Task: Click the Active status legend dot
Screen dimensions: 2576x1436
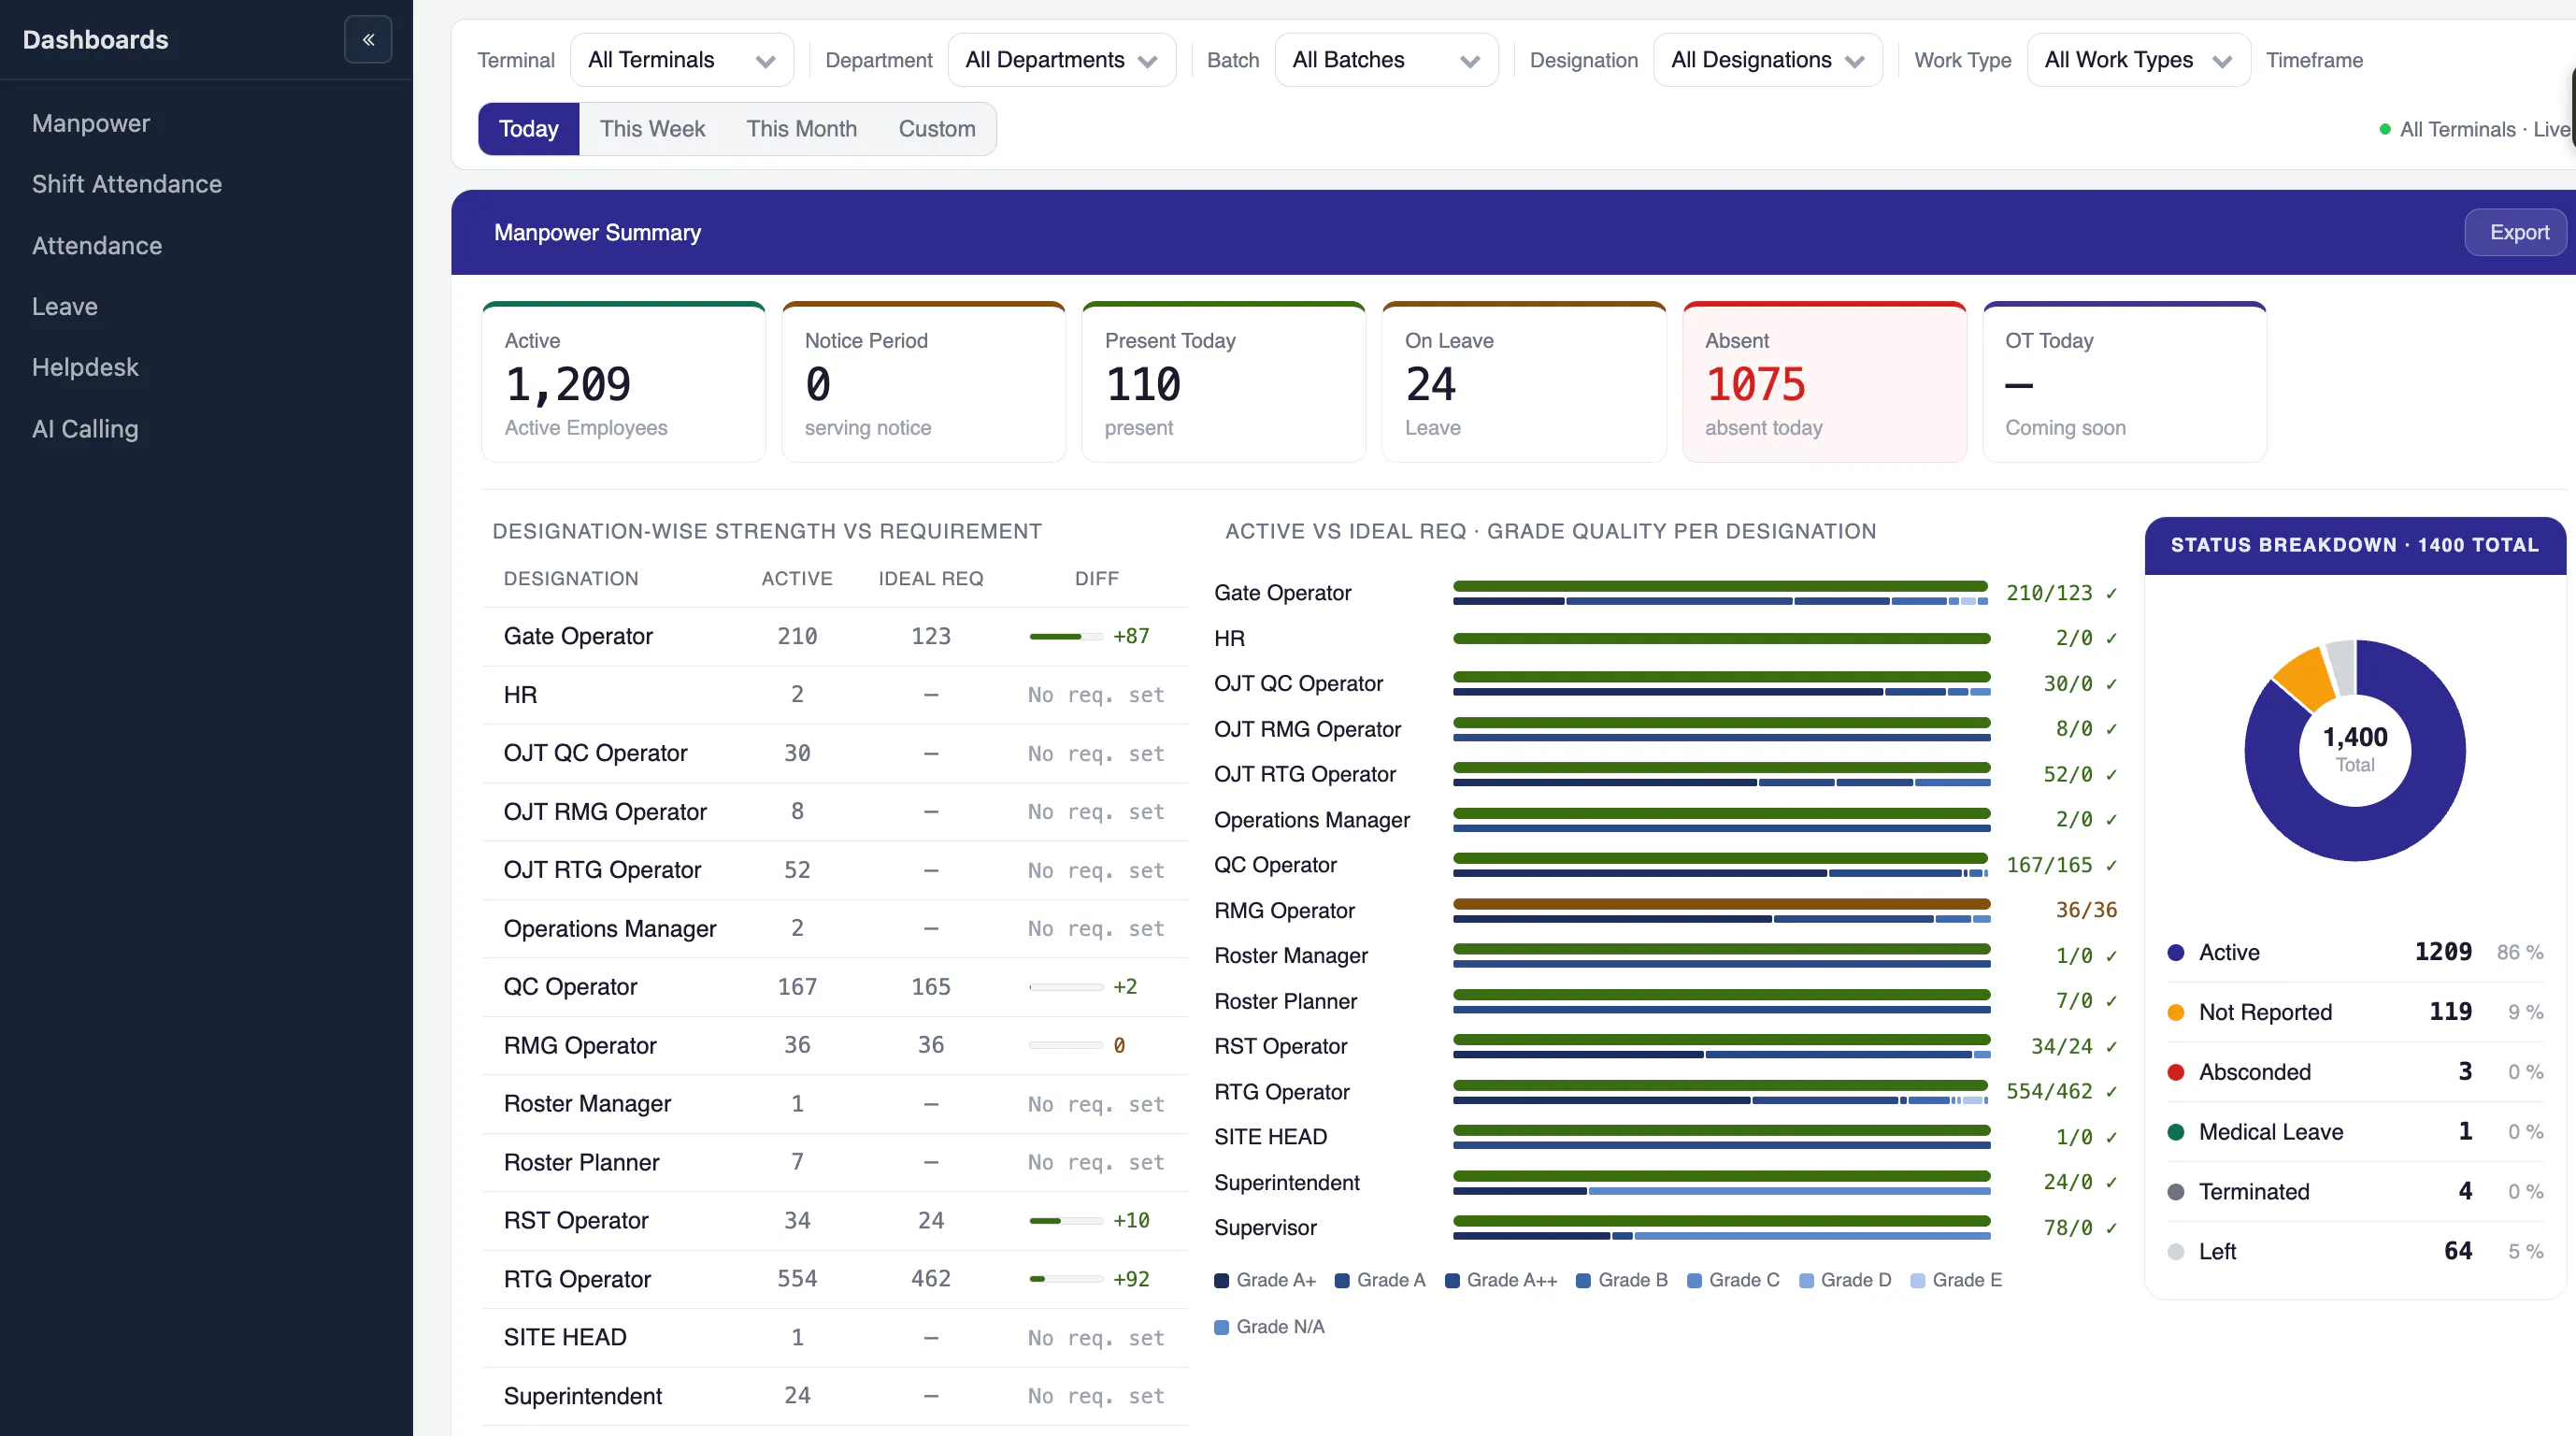Action: click(2175, 953)
